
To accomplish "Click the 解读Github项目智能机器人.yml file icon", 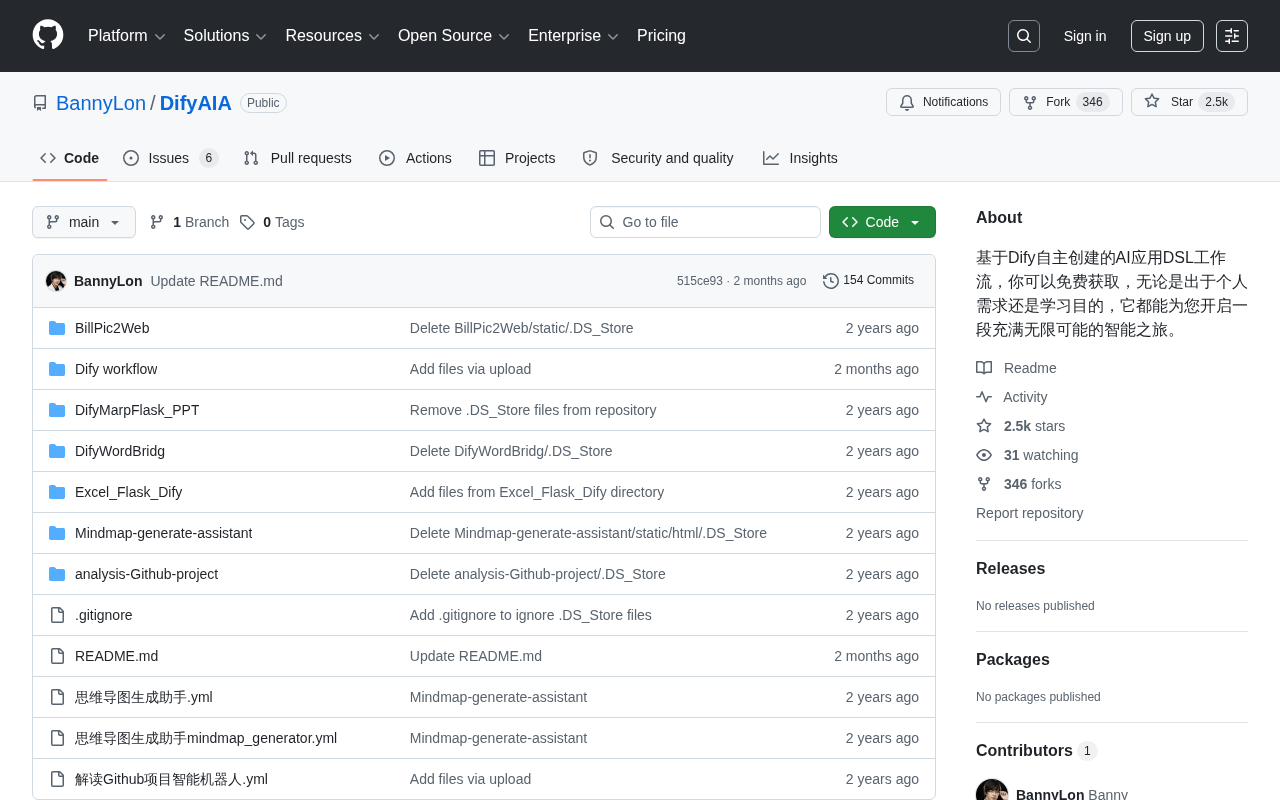I will point(57,779).
